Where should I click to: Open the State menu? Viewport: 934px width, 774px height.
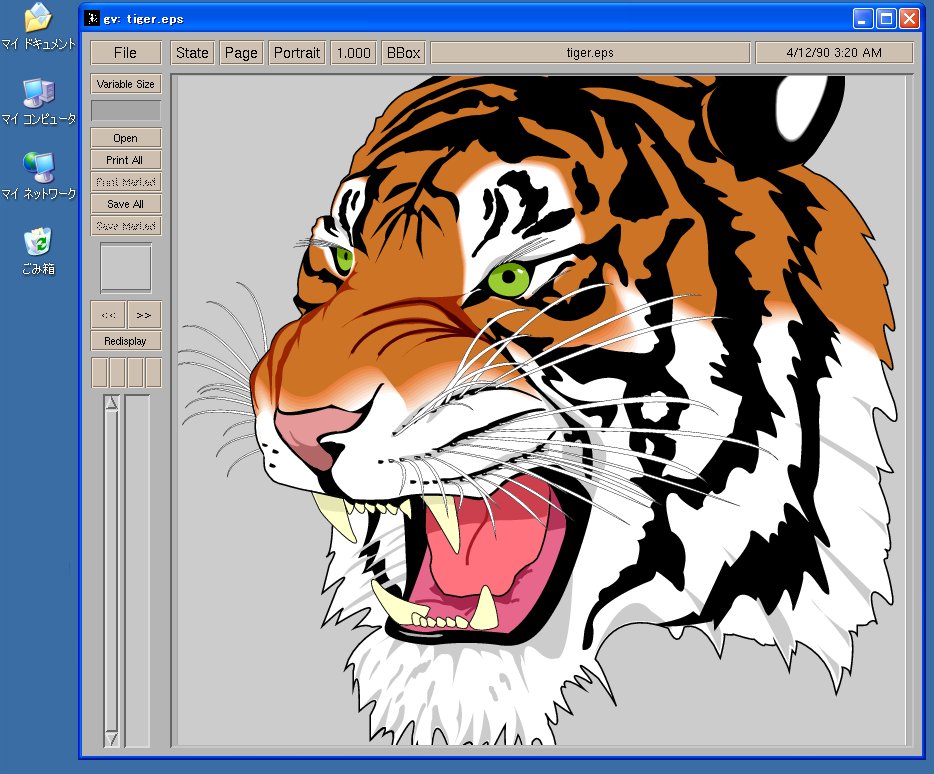point(192,52)
